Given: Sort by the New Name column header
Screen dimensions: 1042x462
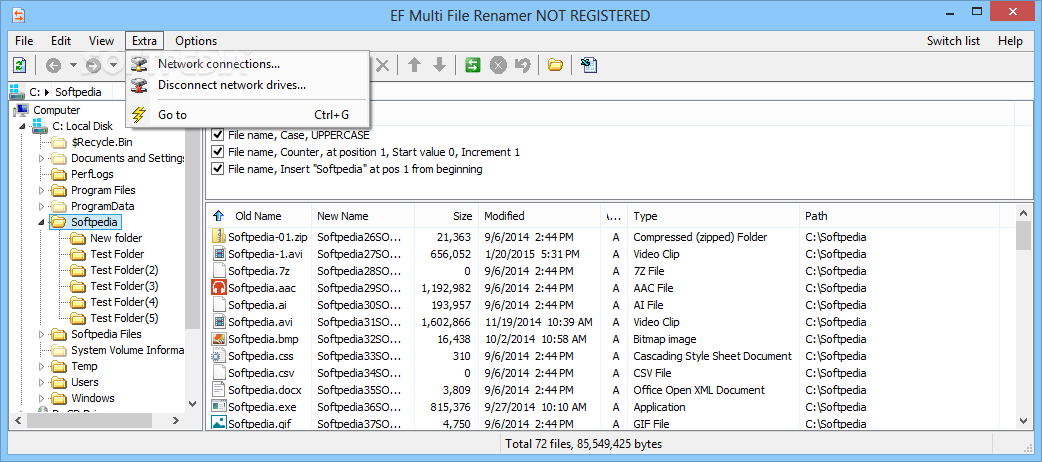Looking at the screenshot, I should pos(363,216).
